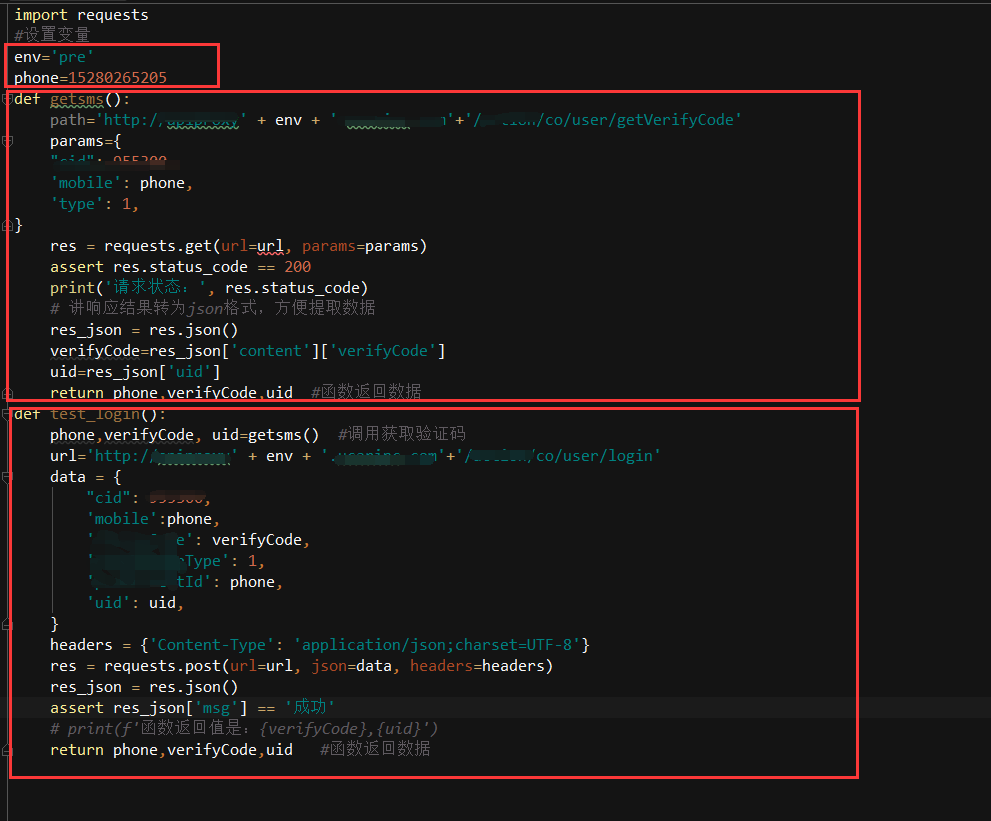
Task: Click "cid" key in the data dict
Action: [x=109, y=498]
